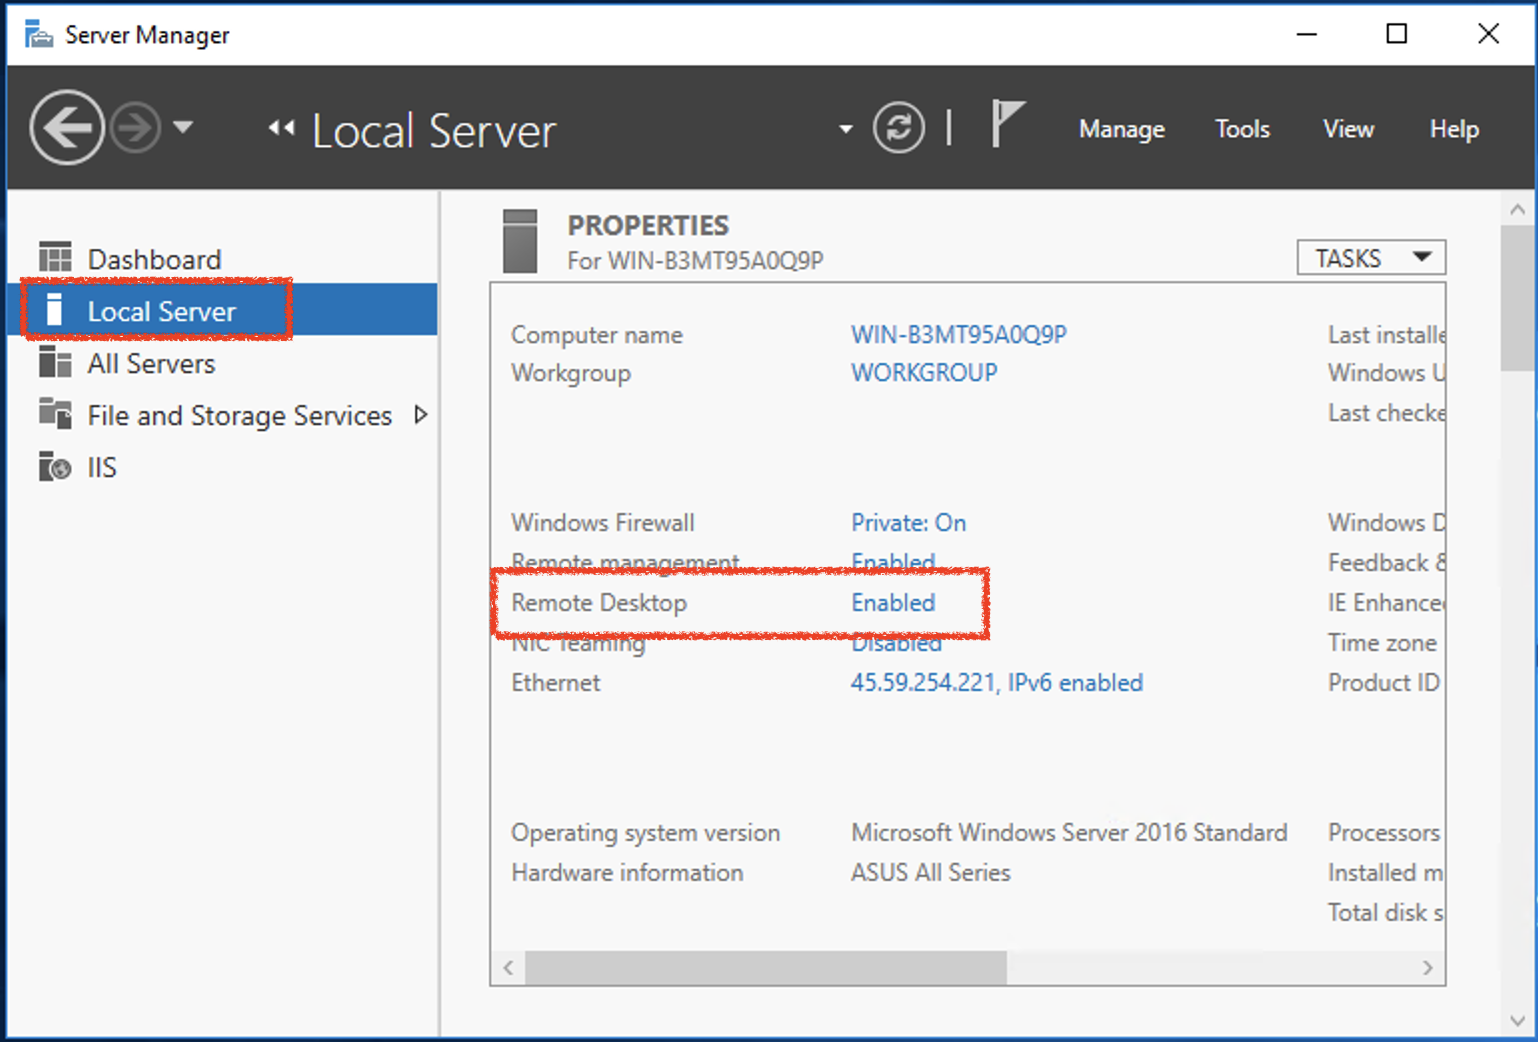Screen dimensions: 1538x1042
Task: Click the ASUS All Series text
Action: coord(930,872)
